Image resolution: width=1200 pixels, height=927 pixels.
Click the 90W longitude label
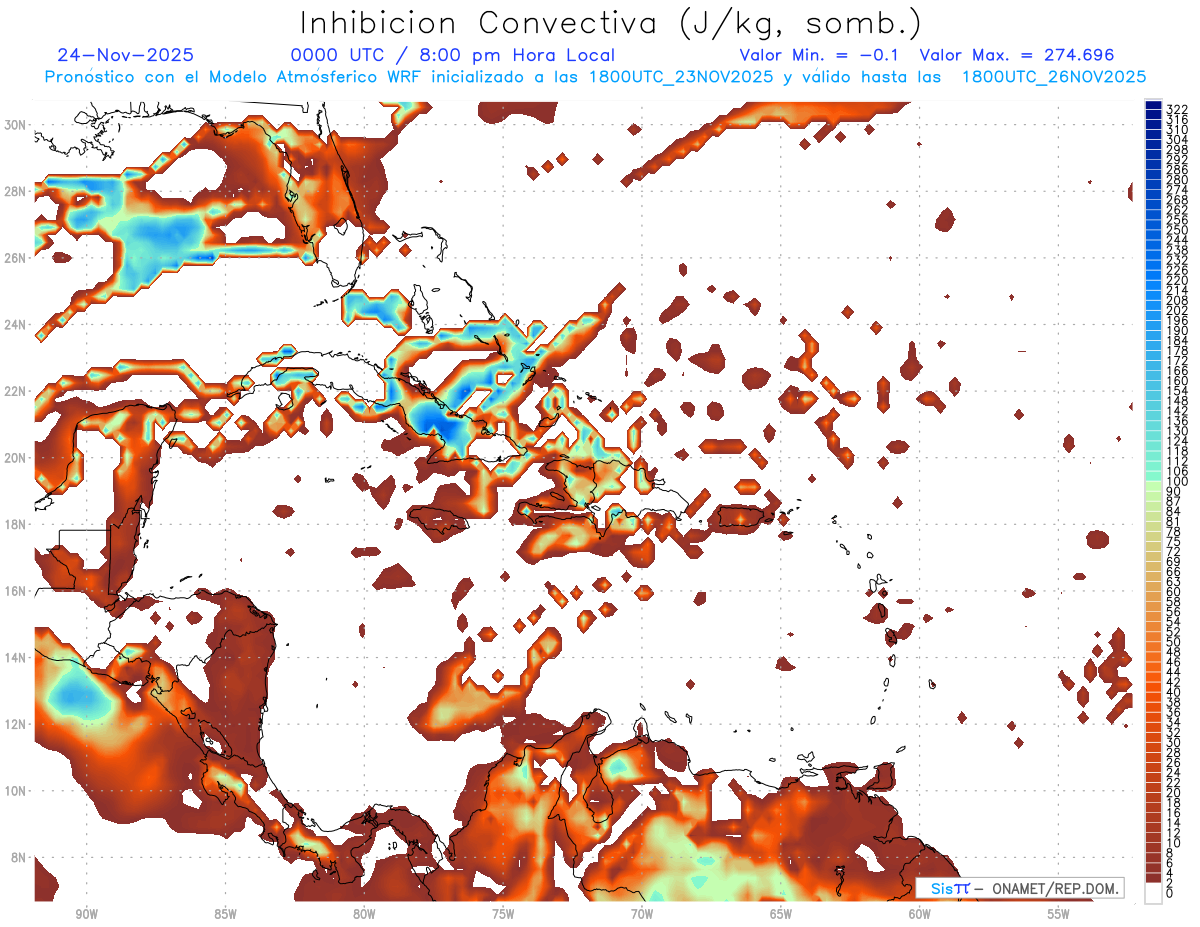pyautogui.click(x=86, y=914)
